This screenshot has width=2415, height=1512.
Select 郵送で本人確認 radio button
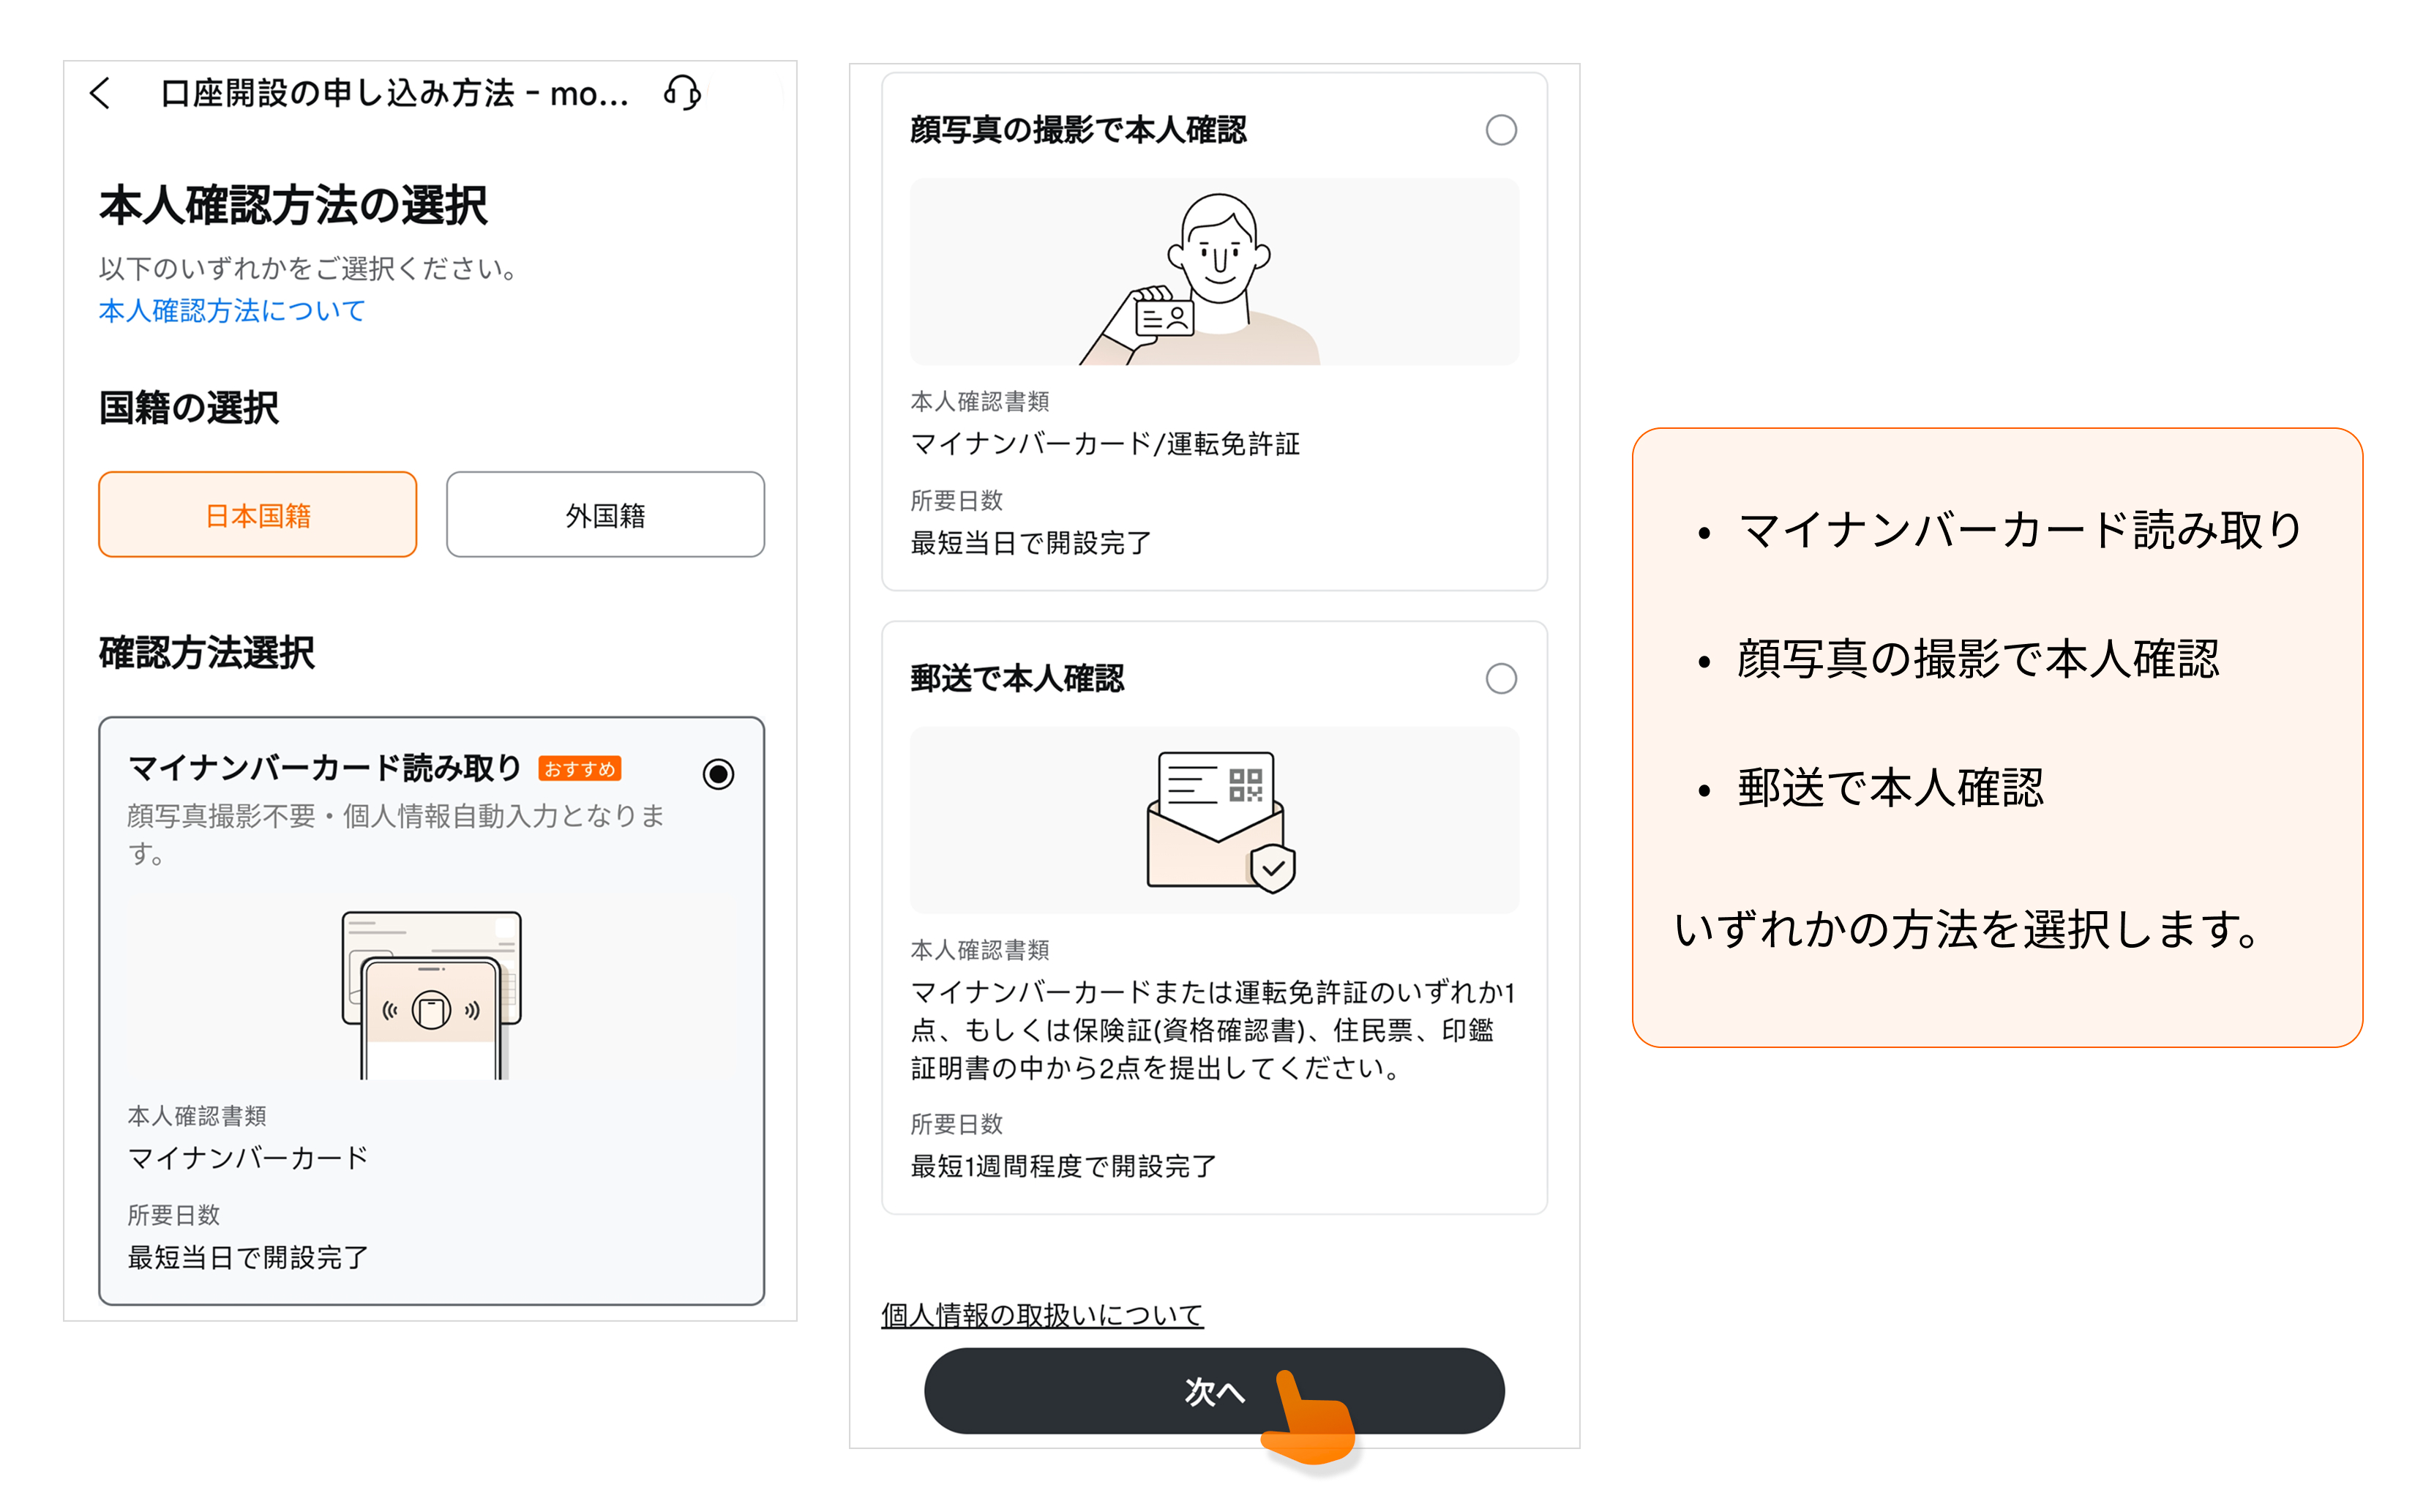tap(1500, 679)
